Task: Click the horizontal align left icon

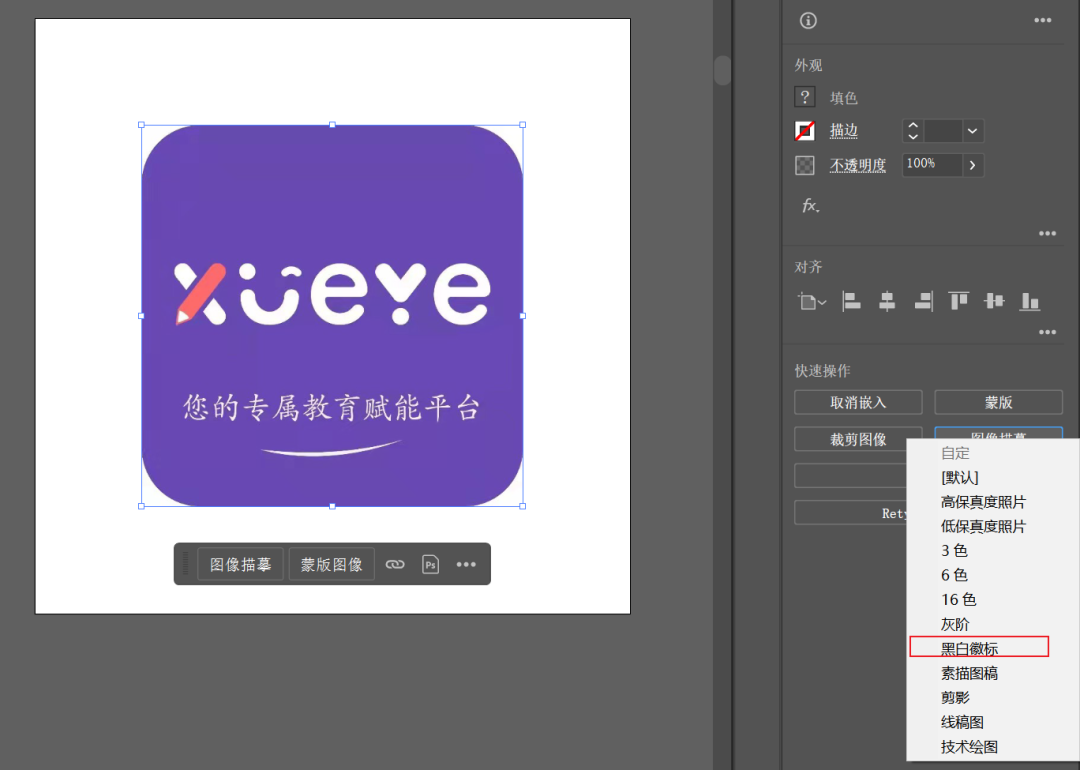Action: point(851,301)
